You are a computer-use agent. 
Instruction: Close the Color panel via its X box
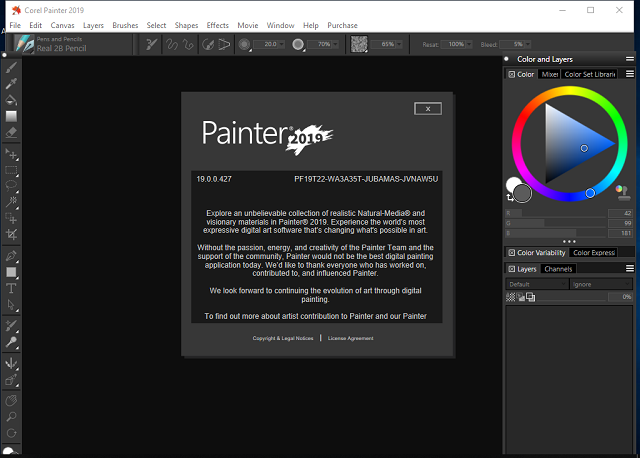pos(511,74)
